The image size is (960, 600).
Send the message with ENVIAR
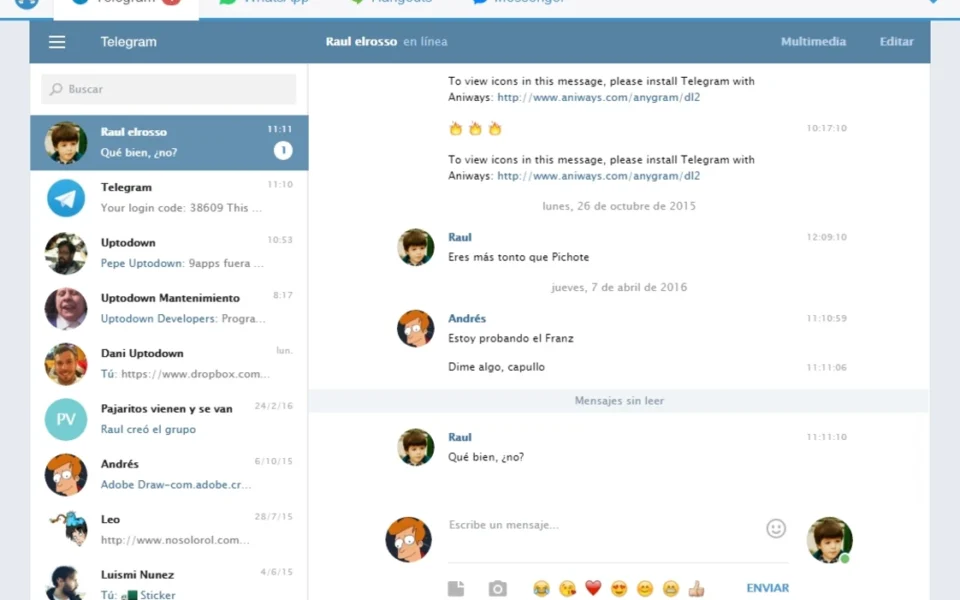tap(767, 588)
